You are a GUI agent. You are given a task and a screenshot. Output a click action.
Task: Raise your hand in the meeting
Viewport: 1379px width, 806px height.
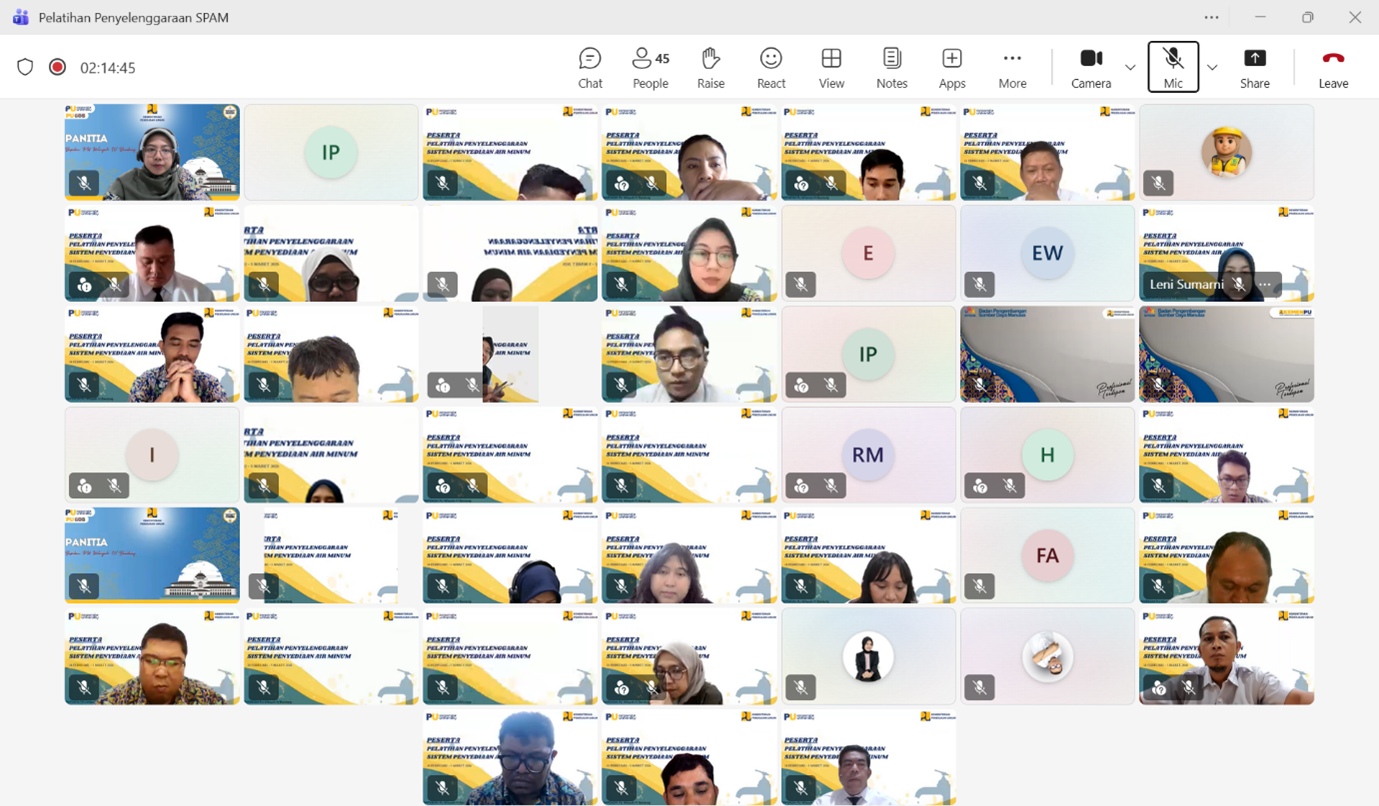[x=710, y=67]
